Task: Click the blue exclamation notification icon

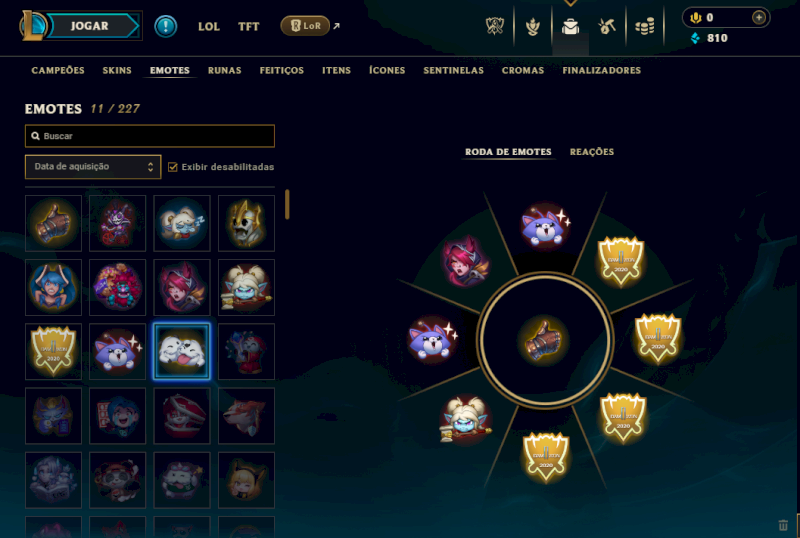Action: (x=165, y=26)
